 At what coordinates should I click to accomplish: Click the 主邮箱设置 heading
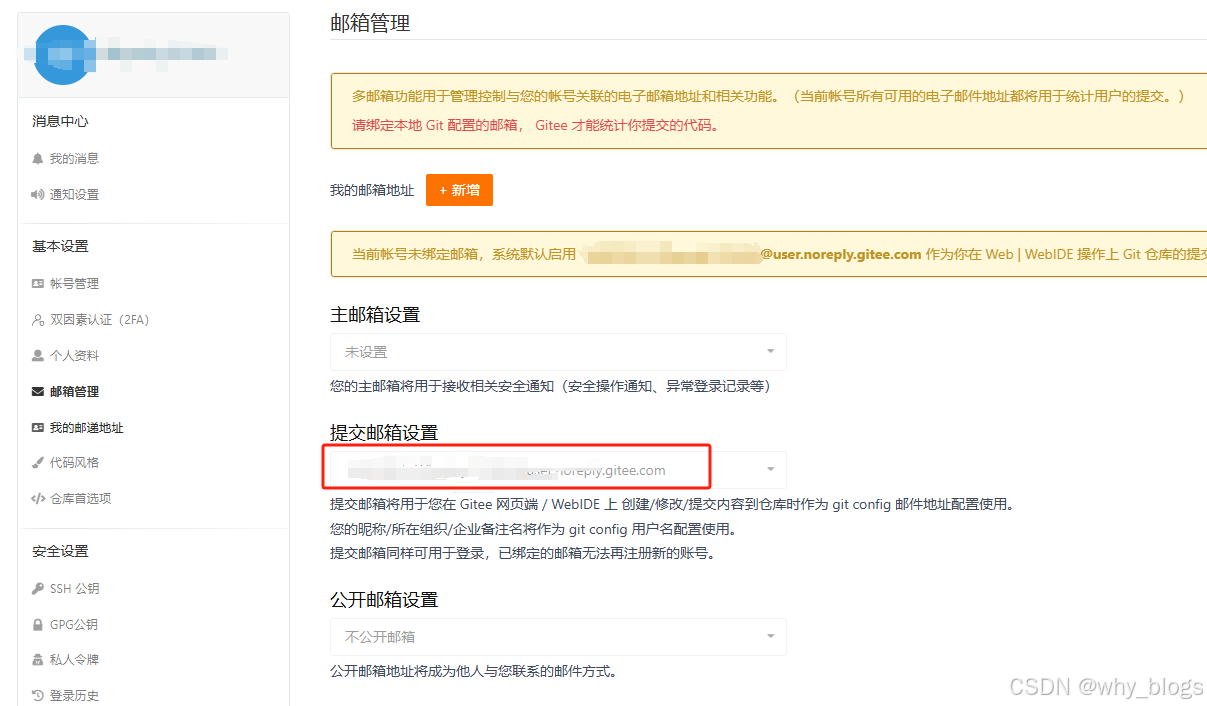pos(375,314)
